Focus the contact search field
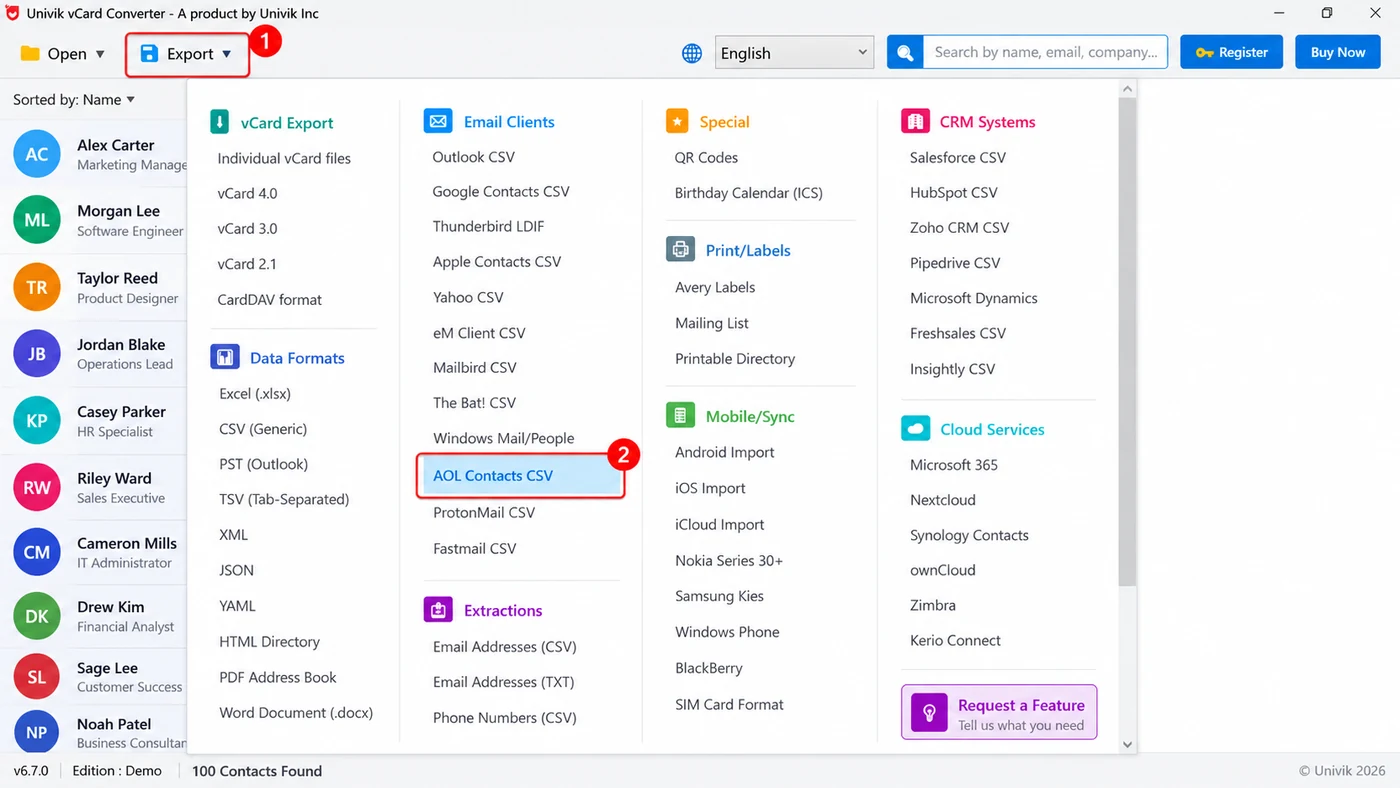Screen dimensions: 1400x788 click(x=1045, y=53)
